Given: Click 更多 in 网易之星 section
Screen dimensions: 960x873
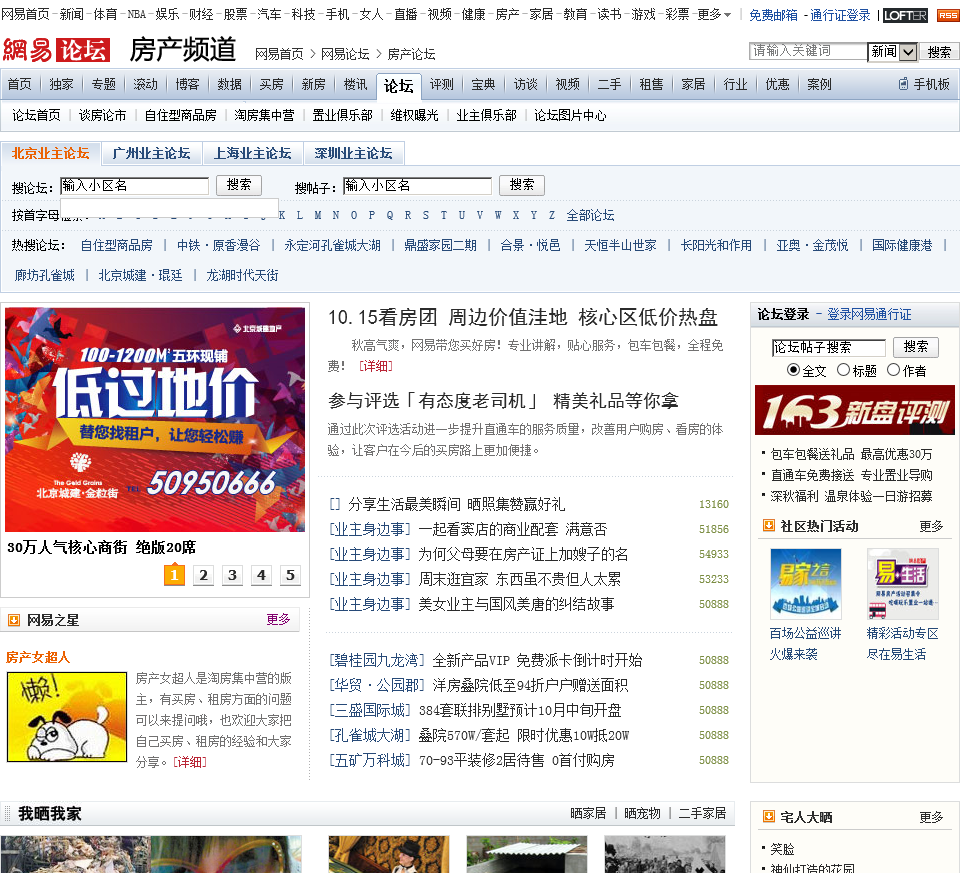Looking at the screenshot, I should (x=278, y=619).
